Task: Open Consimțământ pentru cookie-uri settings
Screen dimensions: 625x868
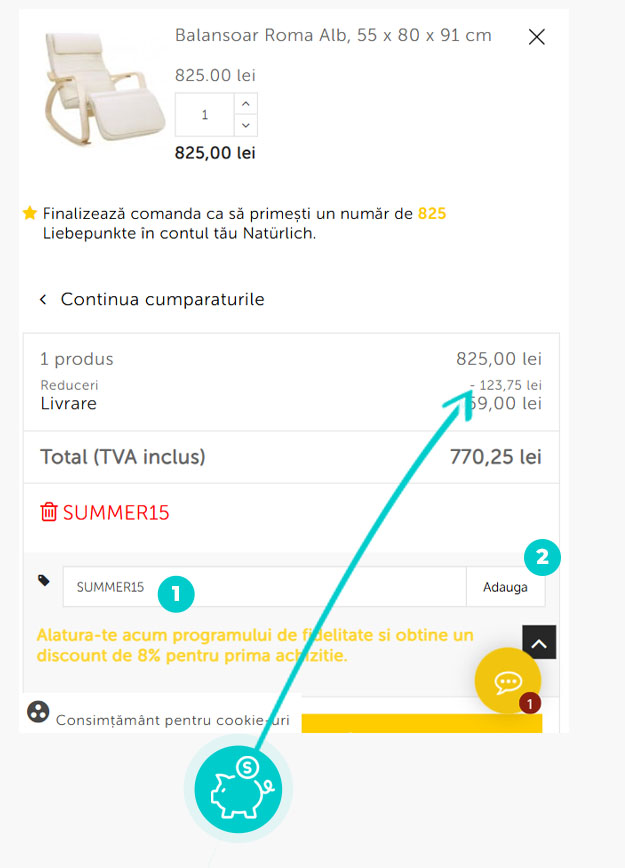Action: [x=172, y=720]
